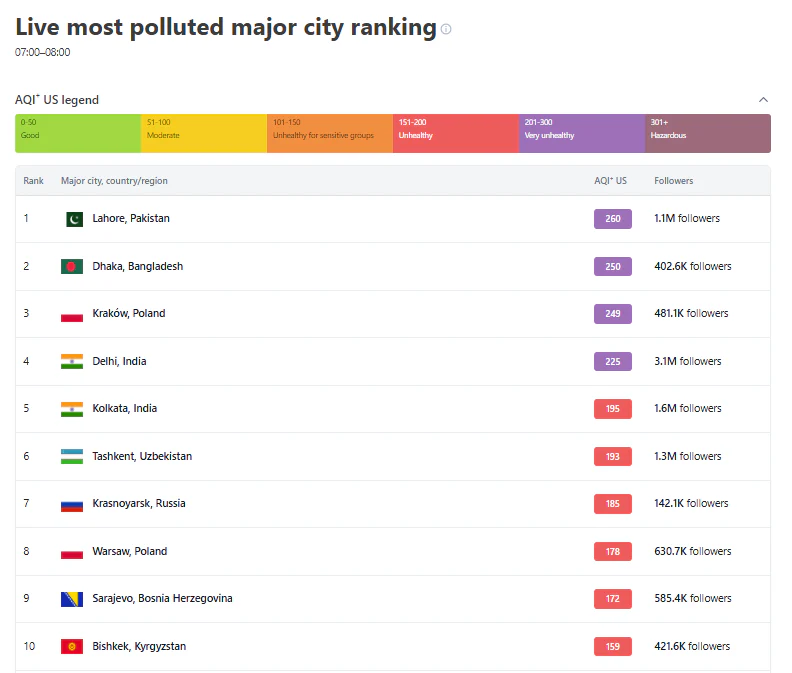
Task: Click the info icon beside ranking title
Action: click(446, 29)
